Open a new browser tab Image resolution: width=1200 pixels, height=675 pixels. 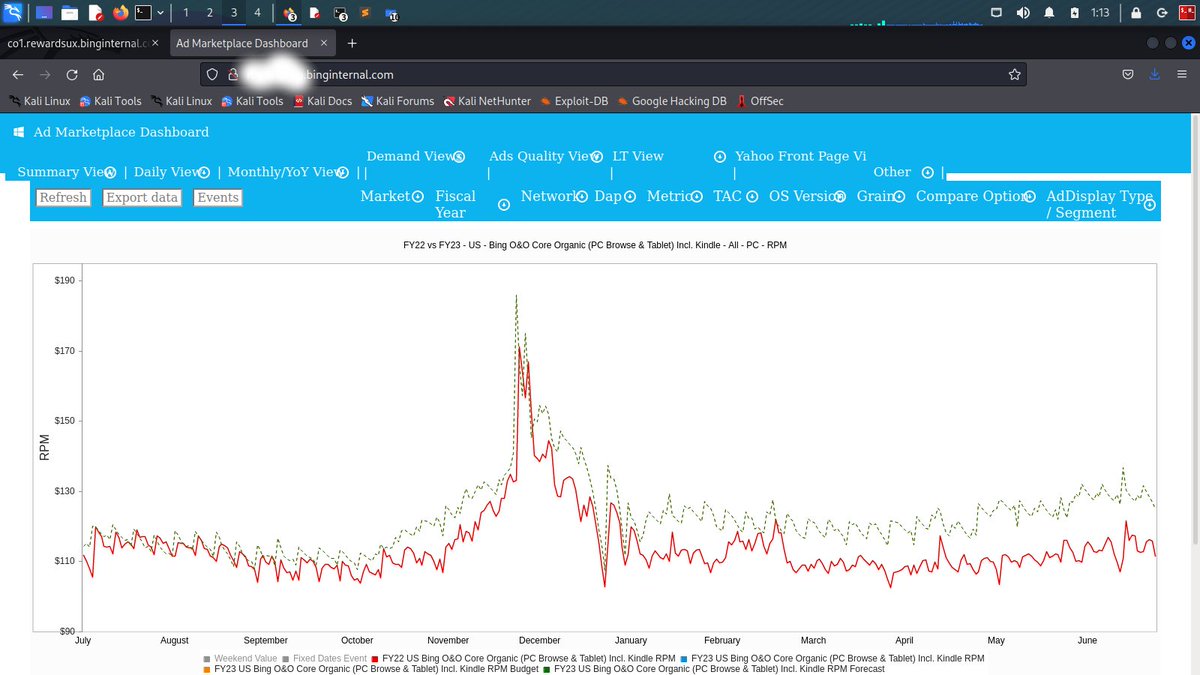click(x=352, y=43)
